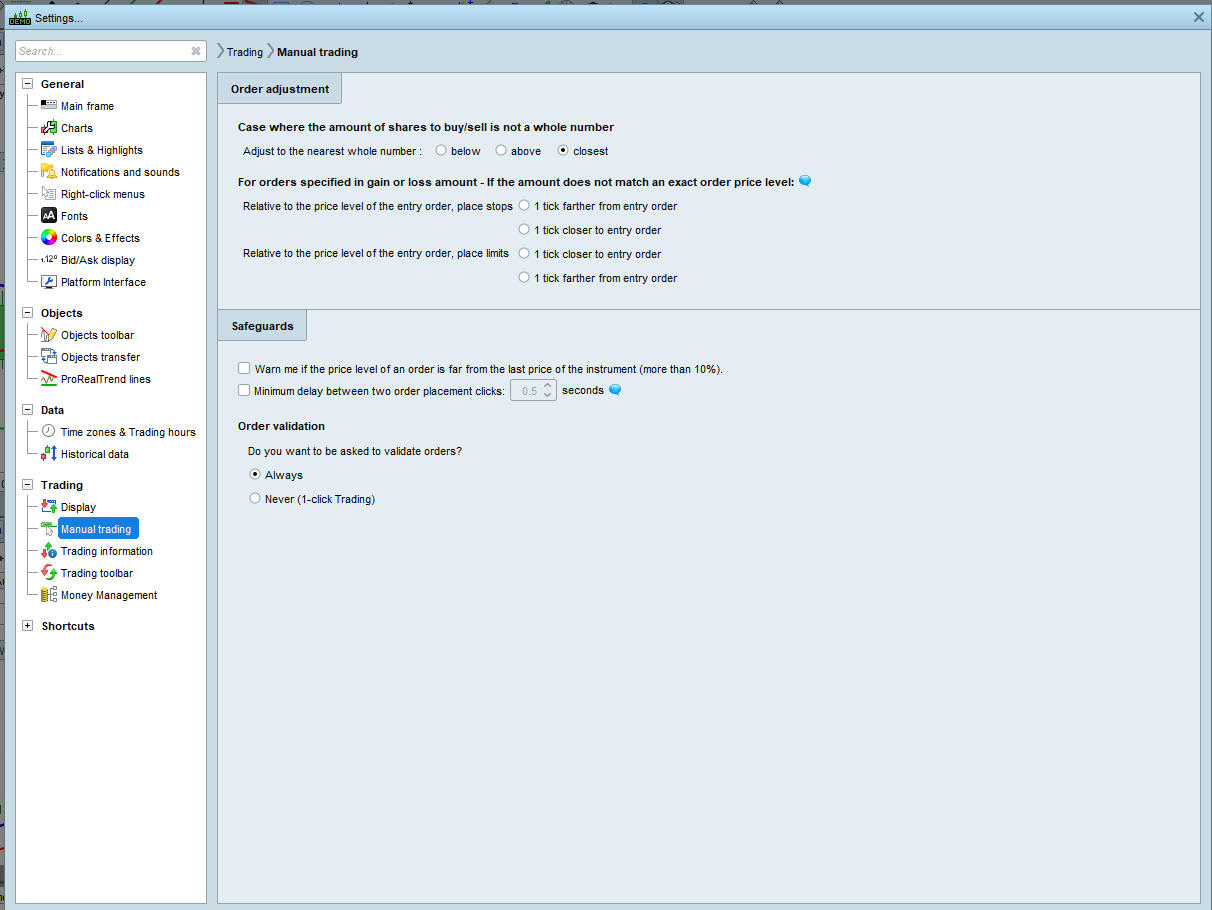Click the Lists & Highlights icon

coord(49,150)
